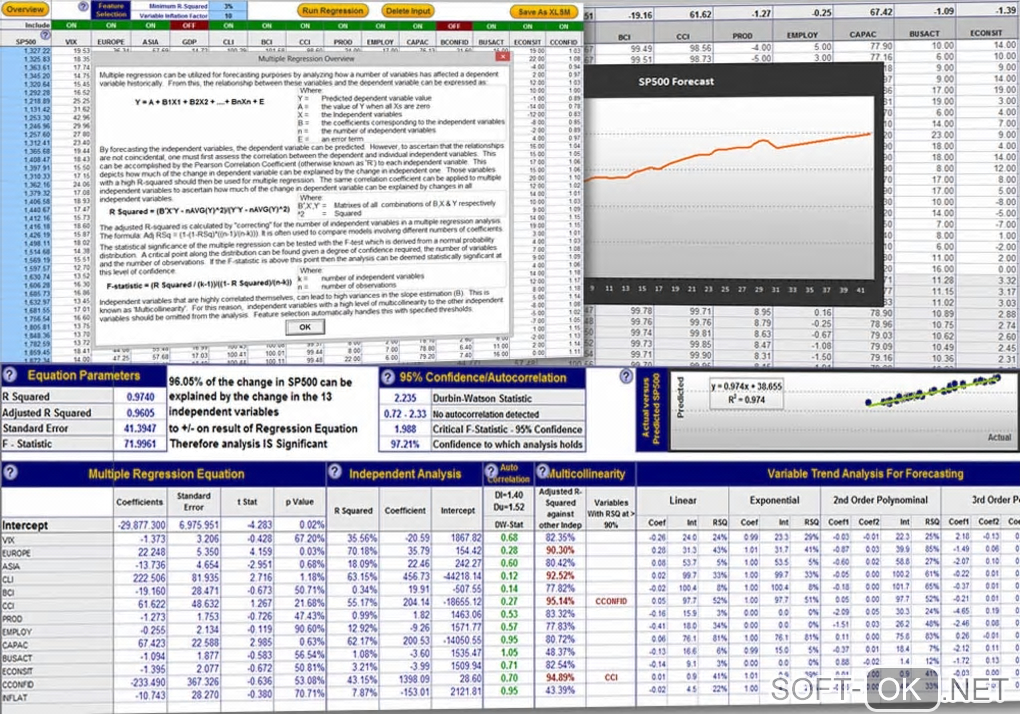Select the R Squared value 0.9740
This screenshot has width=1020, height=714.
140,397
